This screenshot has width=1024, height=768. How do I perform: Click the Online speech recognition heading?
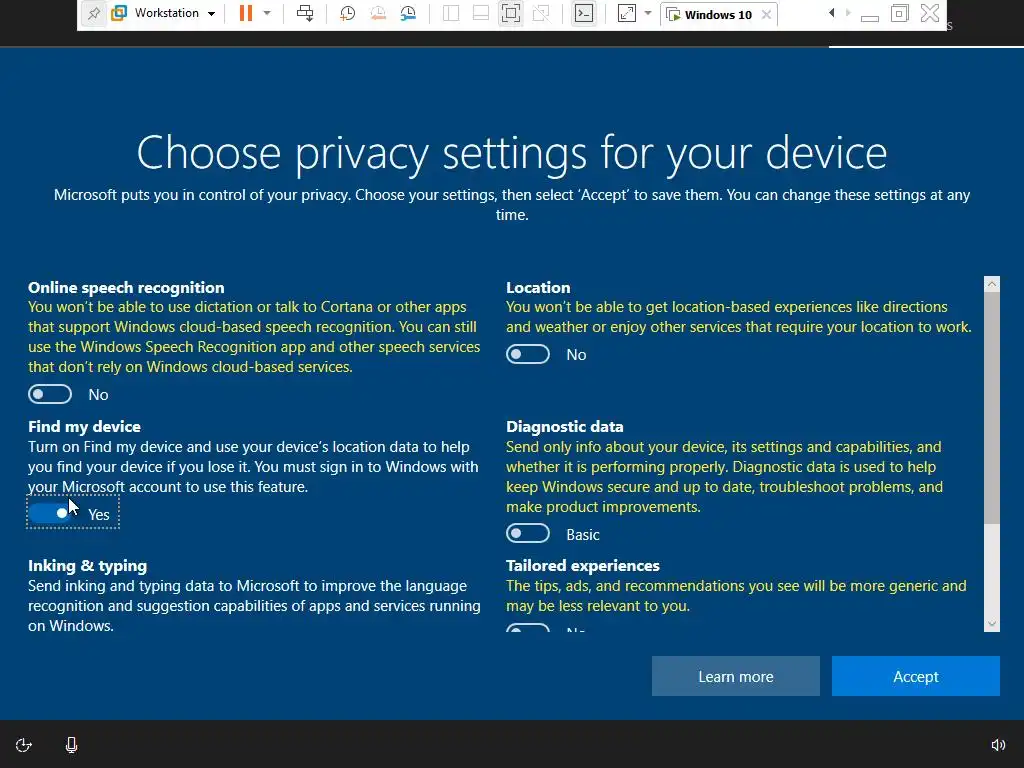(x=126, y=287)
